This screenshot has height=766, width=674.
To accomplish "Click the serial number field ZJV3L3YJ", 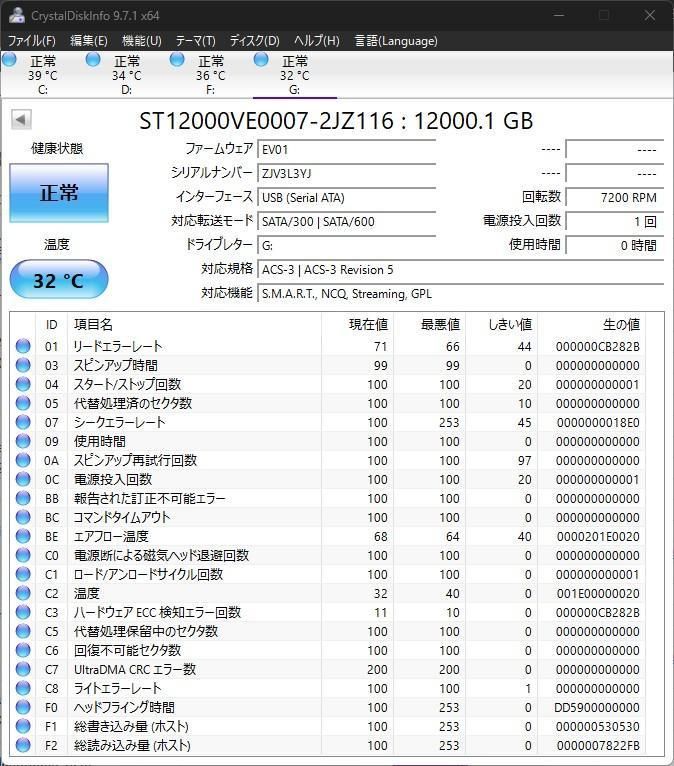I will [346, 173].
